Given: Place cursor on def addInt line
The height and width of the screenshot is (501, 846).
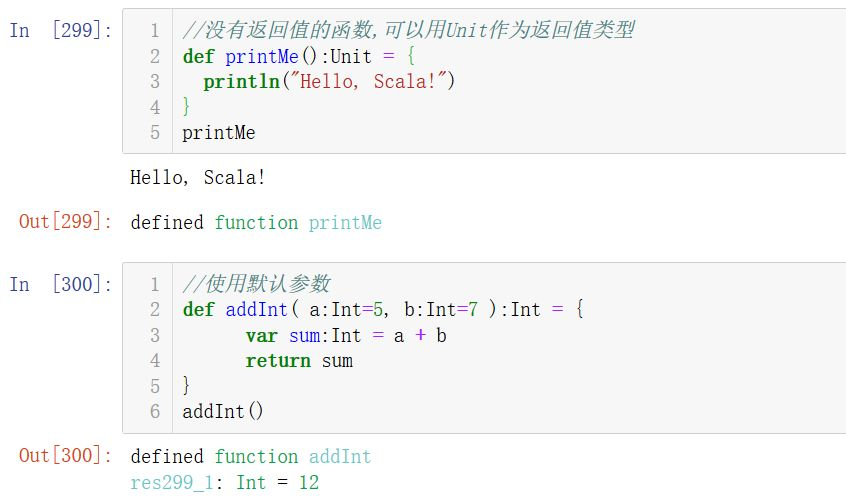Looking at the screenshot, I should pos(382,309).
